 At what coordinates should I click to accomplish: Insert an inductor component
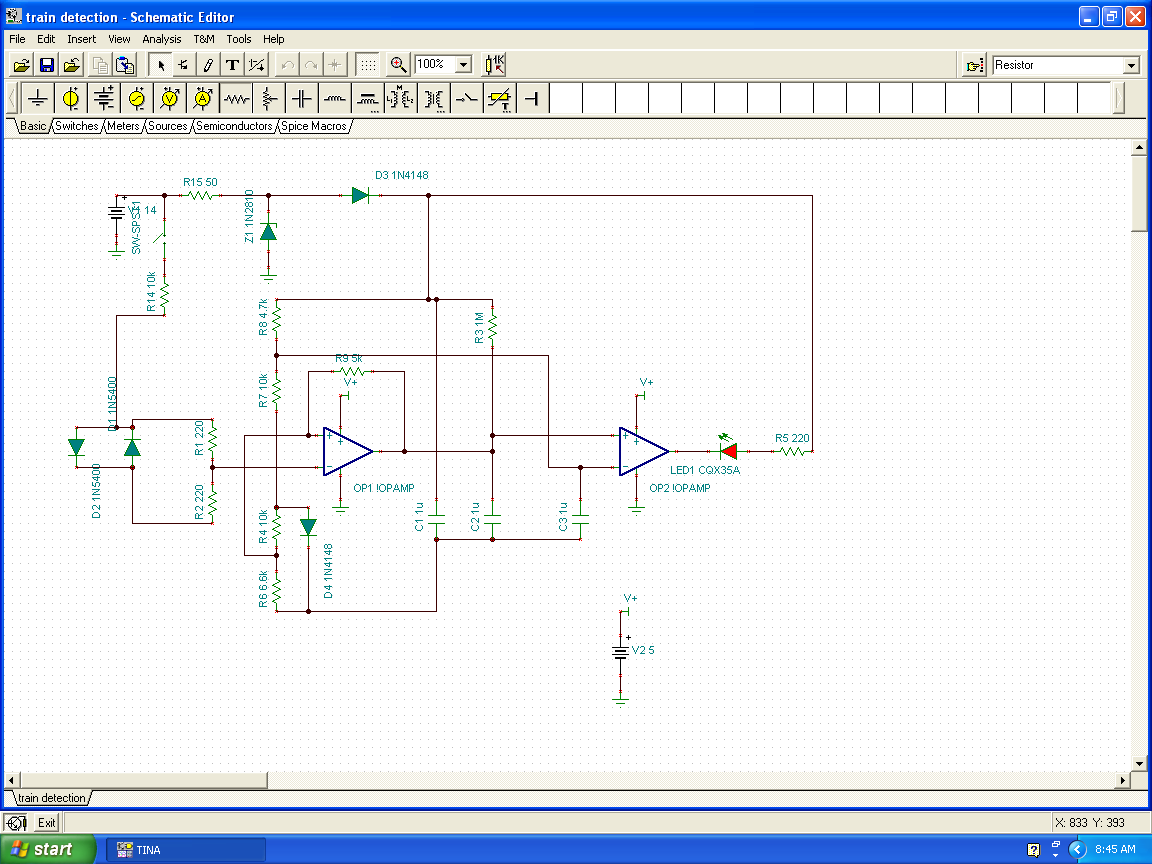pyautogui.click(x=335, y=98)
